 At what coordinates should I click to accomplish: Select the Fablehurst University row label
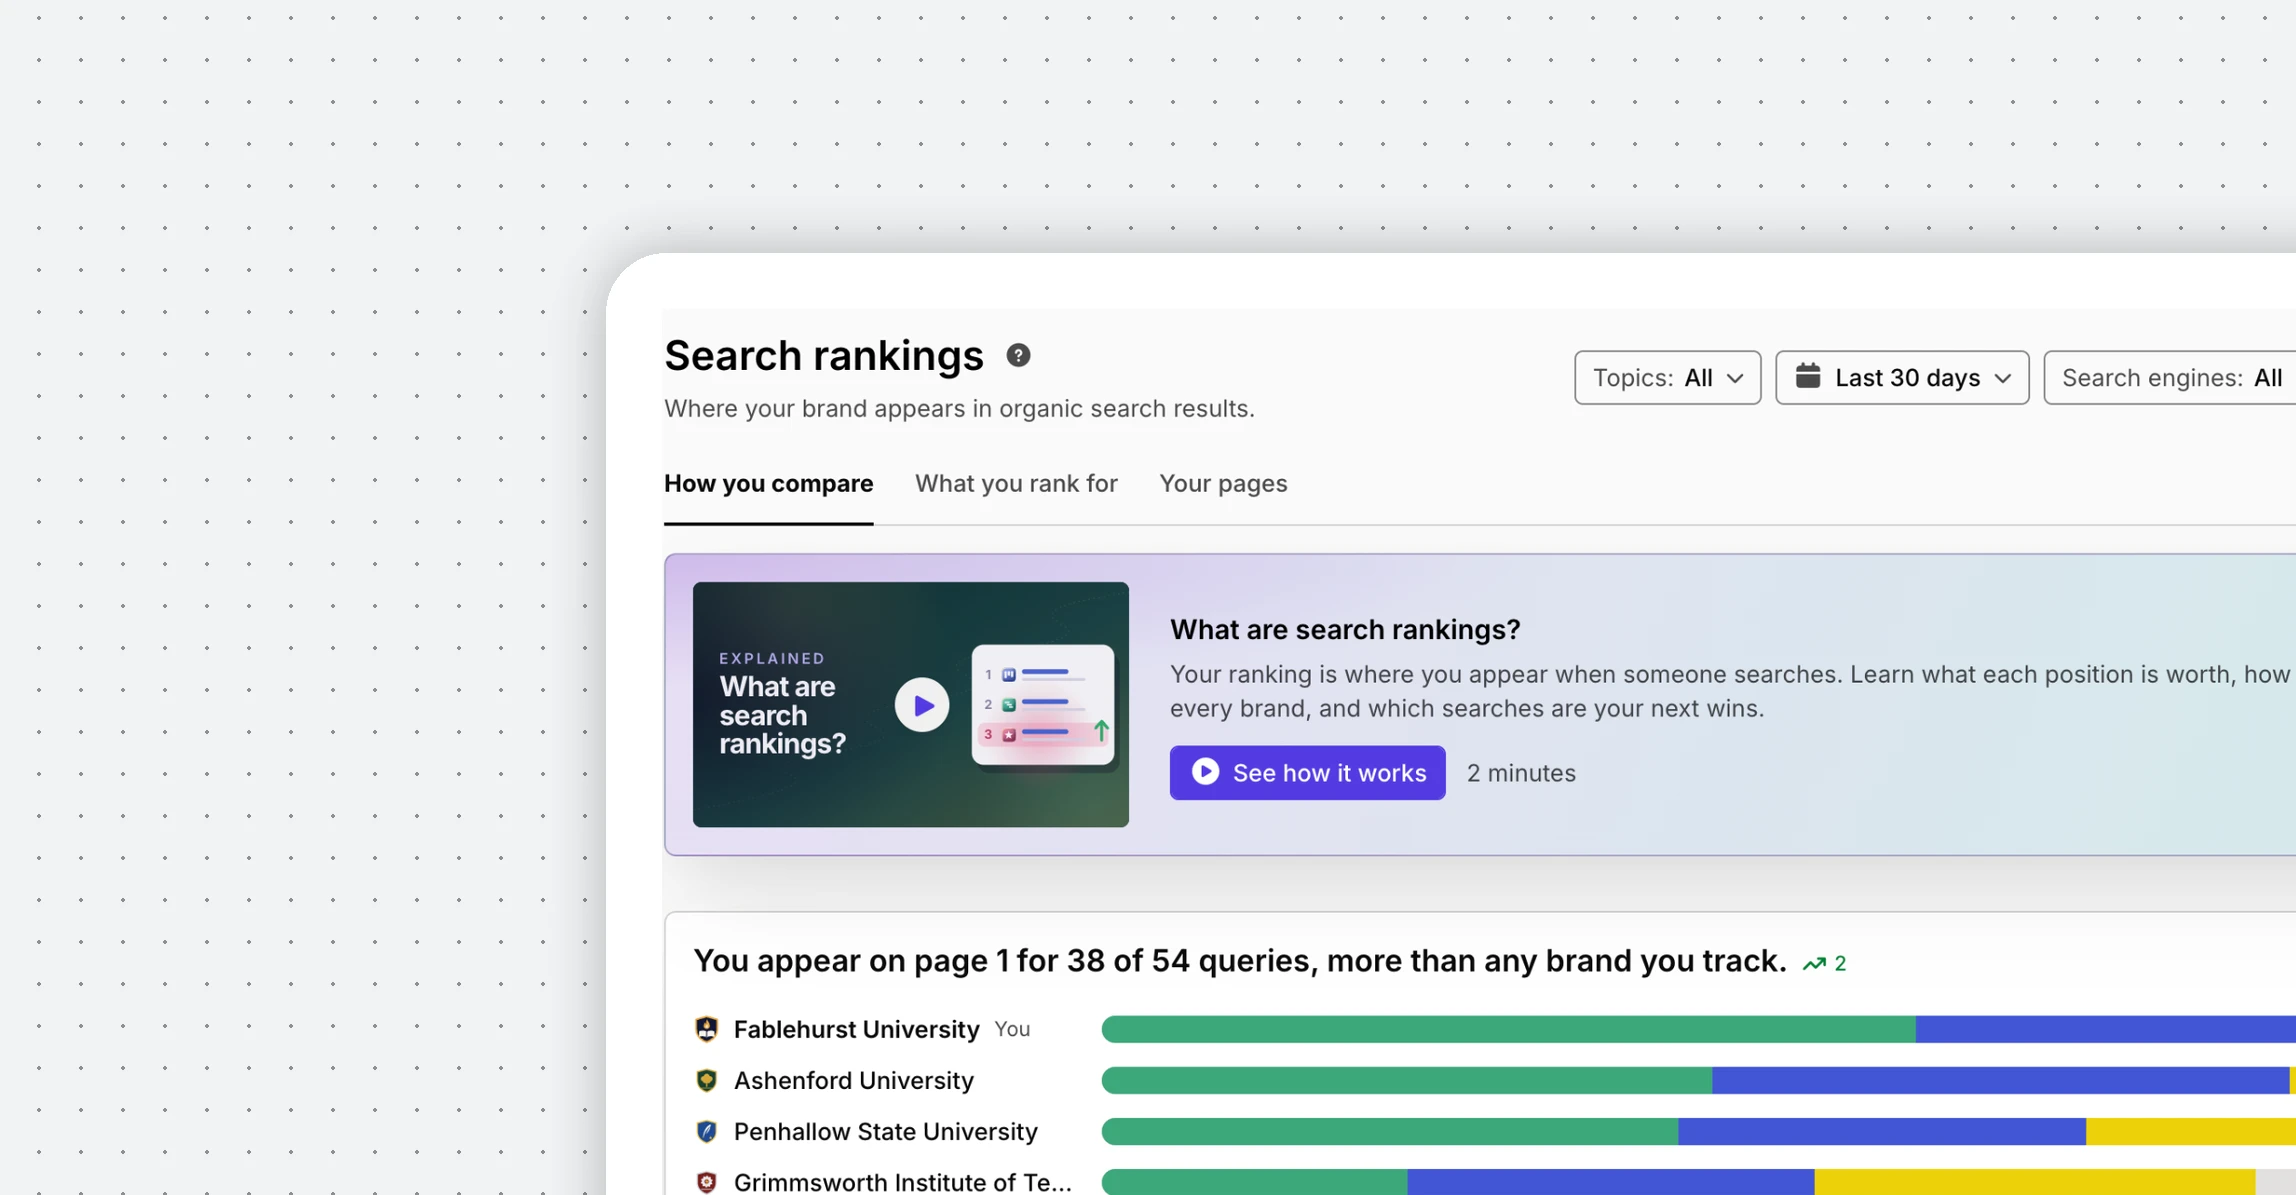point(856,1029)
